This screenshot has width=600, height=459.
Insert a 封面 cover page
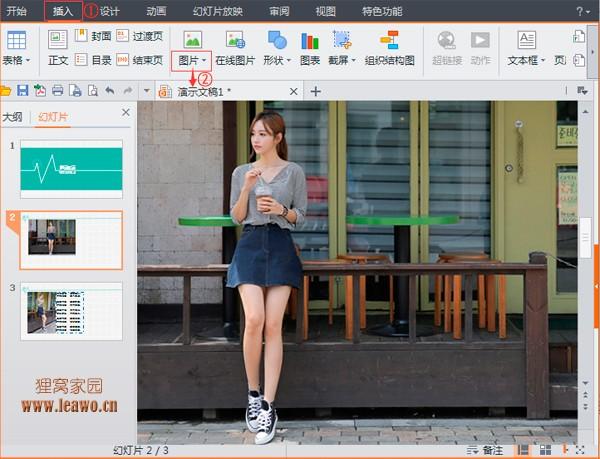pos(93,36)
